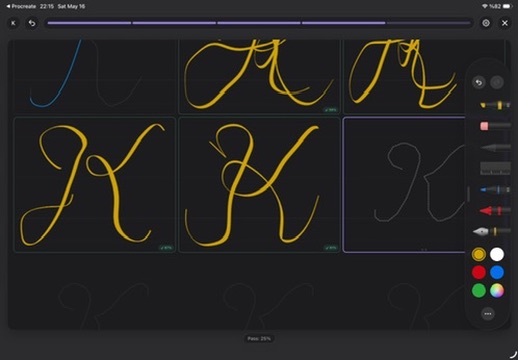Select the yellow marker pen tool
The width and height of the screenshot is (518, 360).
pyautogui.click(x=495, y=105)
